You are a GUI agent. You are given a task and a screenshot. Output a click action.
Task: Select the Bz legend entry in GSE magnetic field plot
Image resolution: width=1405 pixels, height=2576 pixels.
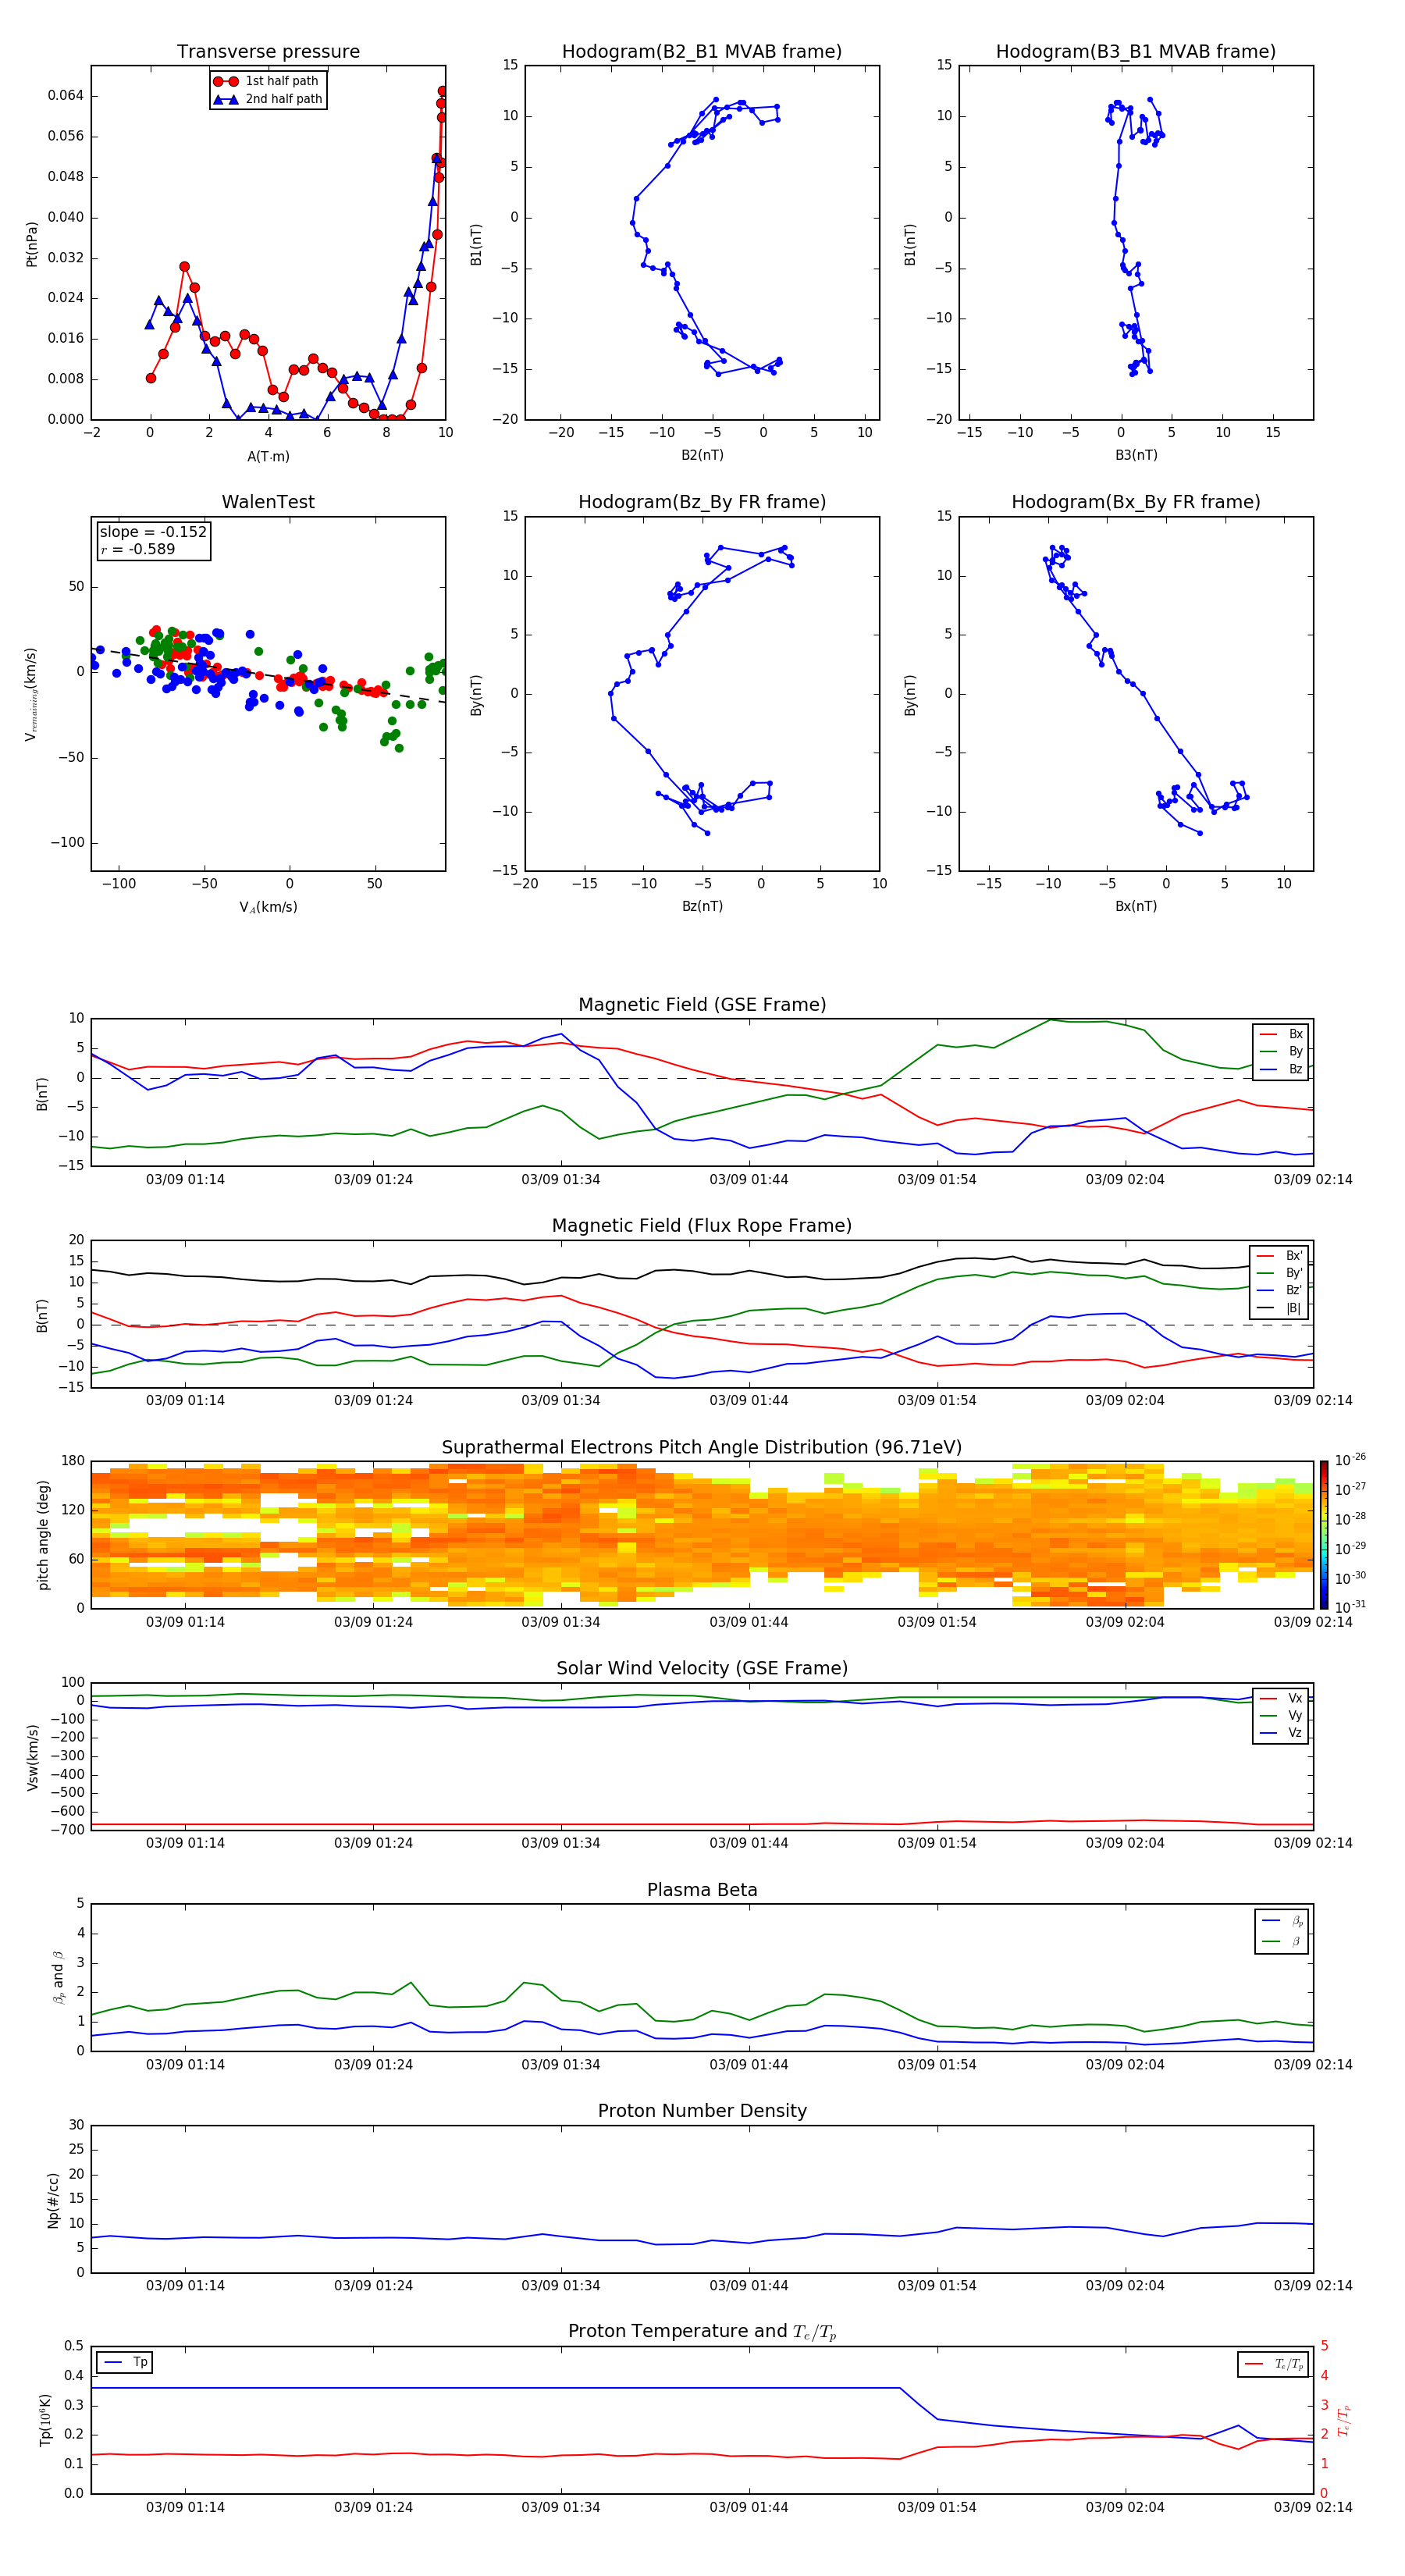1281,1069
